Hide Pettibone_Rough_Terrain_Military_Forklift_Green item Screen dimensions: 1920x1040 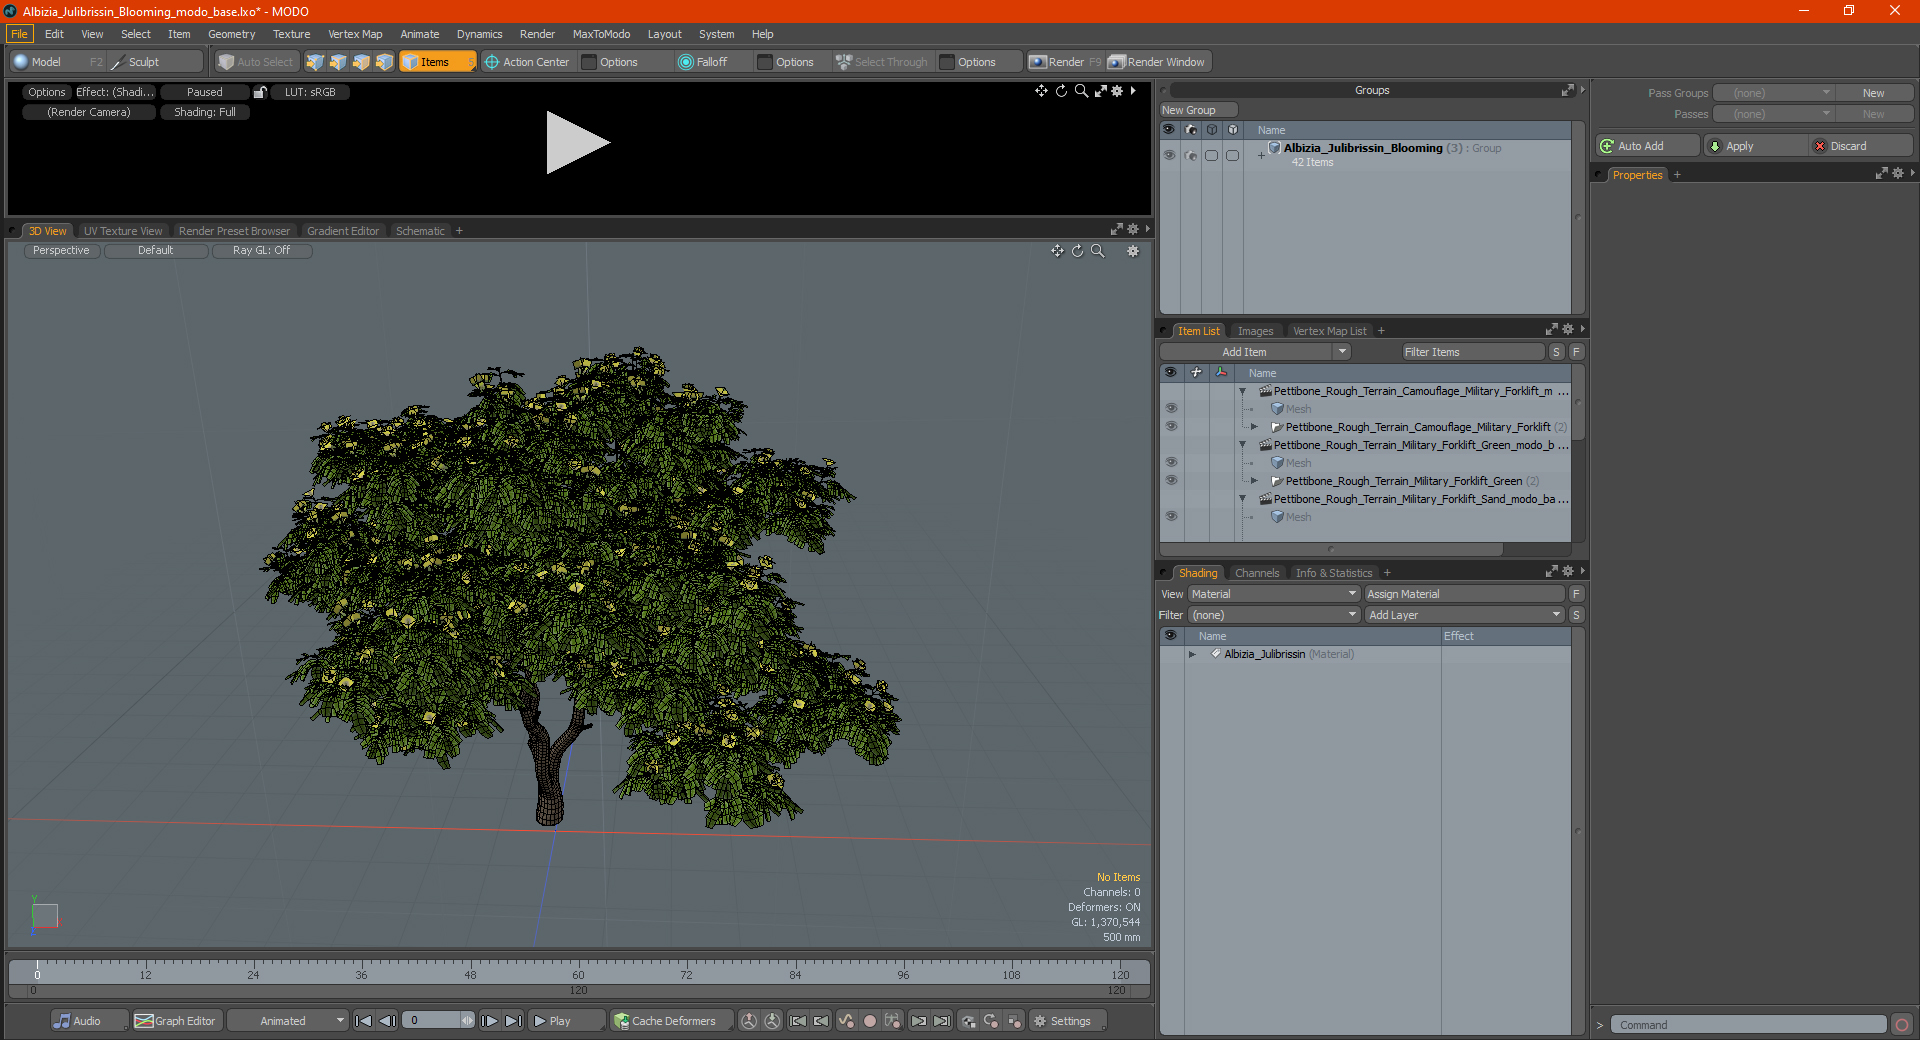point(1171,481)
